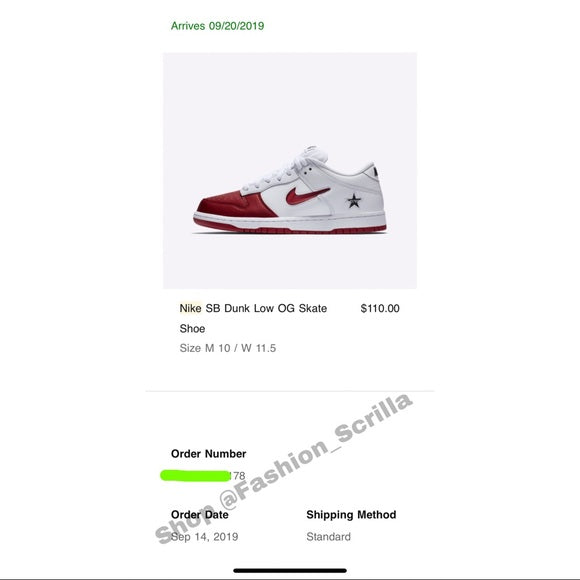Click the Shop @Fashion_Scrilla watermark text
The width and height of the screenshot is (580, 580).
(x=283, y=468)
